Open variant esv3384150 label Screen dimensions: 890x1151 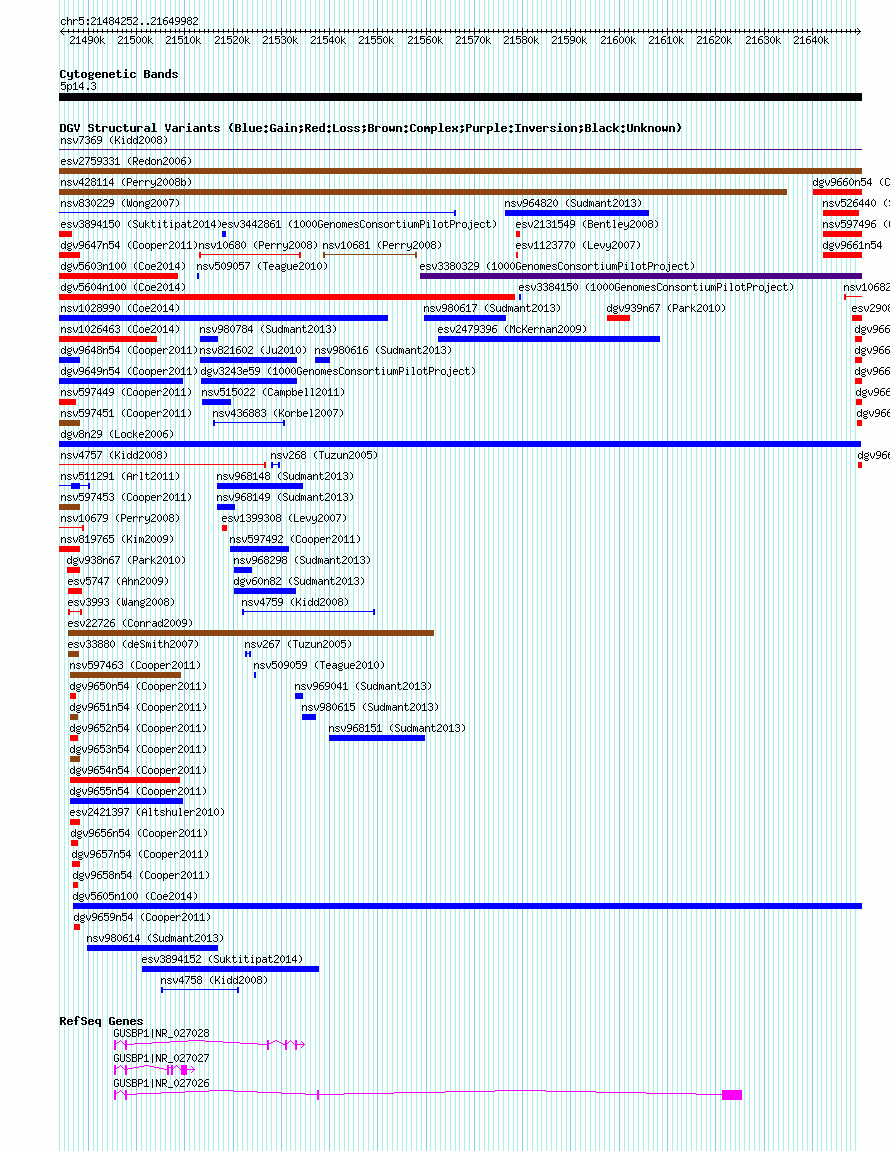(x=656, y=287)
